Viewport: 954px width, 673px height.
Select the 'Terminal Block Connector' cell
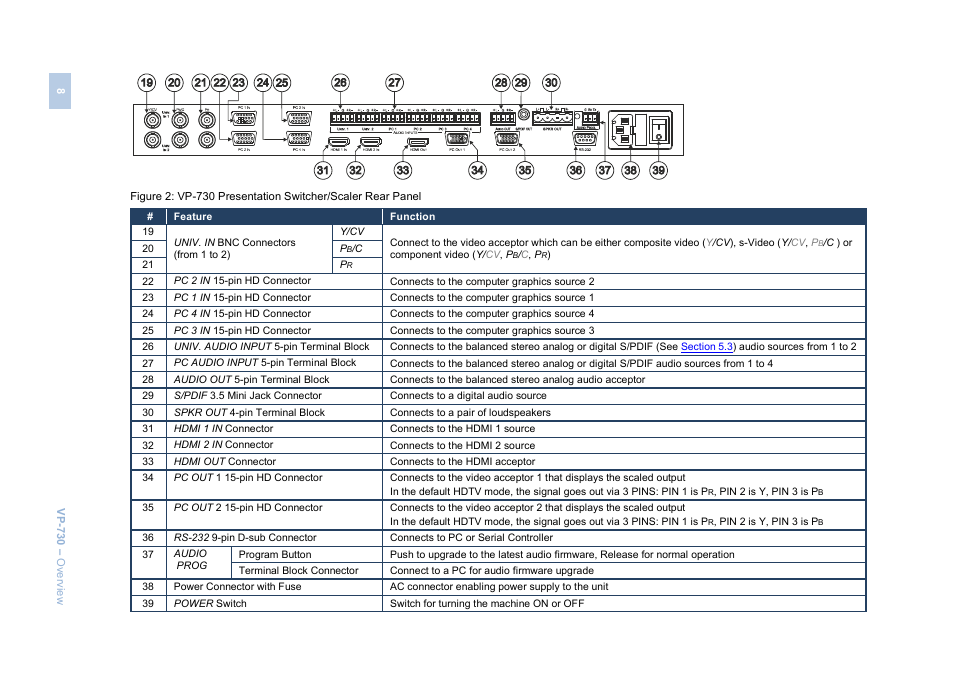[x=307, y=571]
